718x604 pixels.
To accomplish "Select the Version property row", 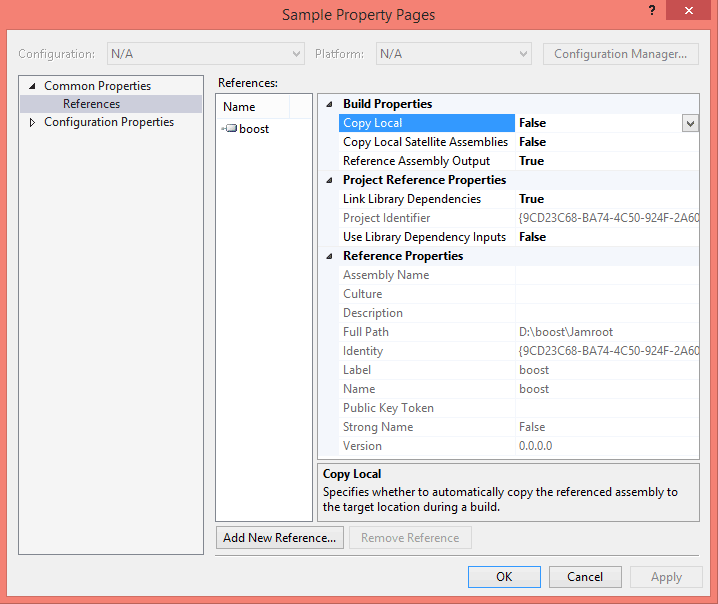I will 519,446.
